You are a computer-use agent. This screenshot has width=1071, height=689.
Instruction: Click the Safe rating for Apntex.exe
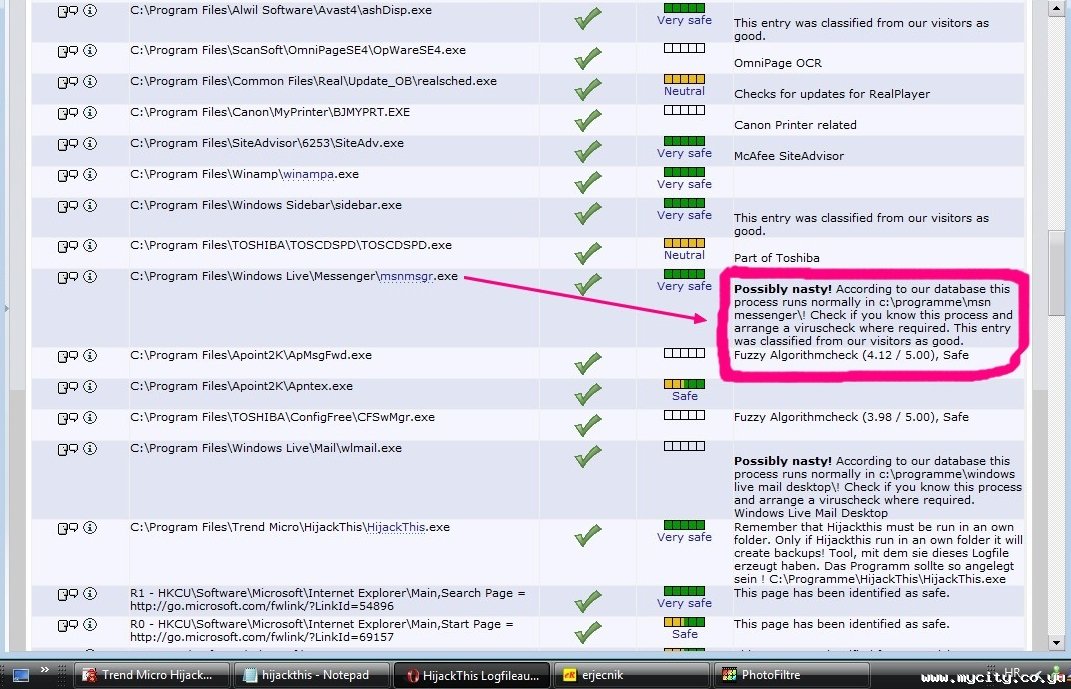684,396
